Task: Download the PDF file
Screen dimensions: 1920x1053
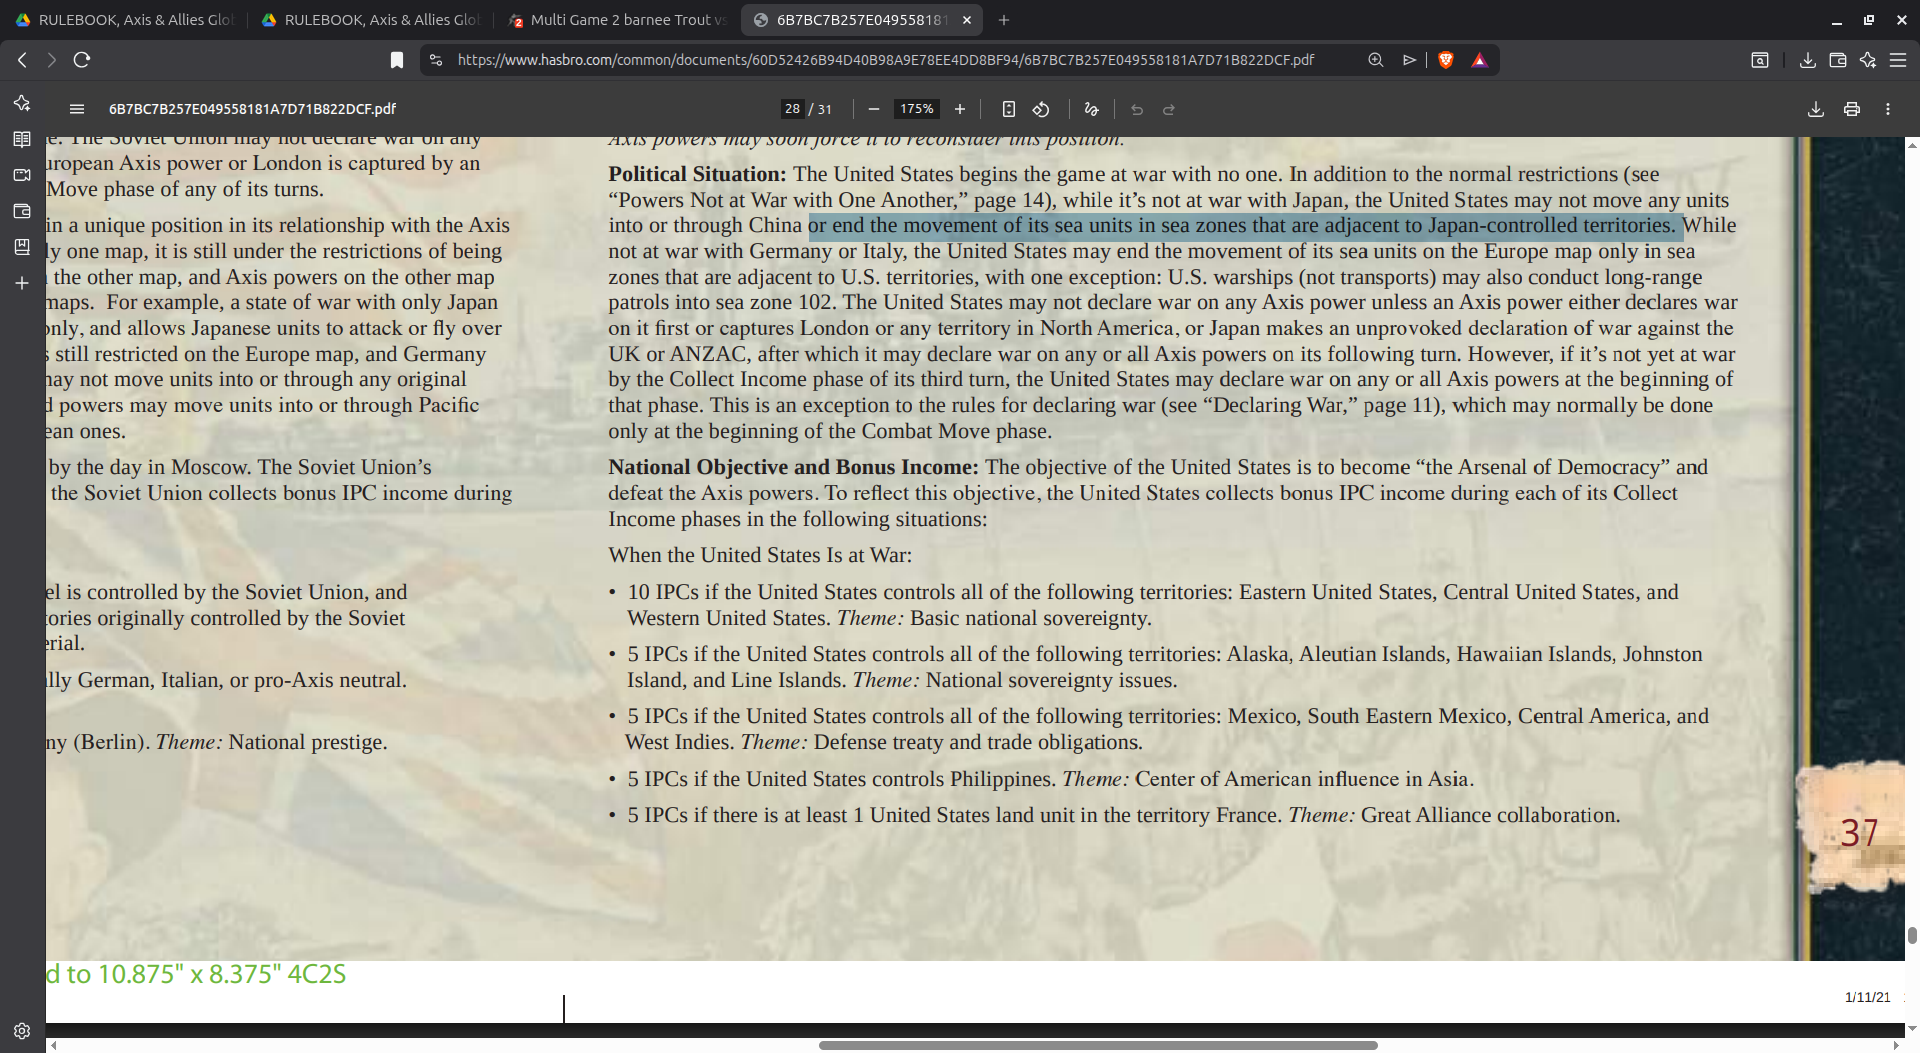Action: pyautogui.click(x=1814, y=109)
